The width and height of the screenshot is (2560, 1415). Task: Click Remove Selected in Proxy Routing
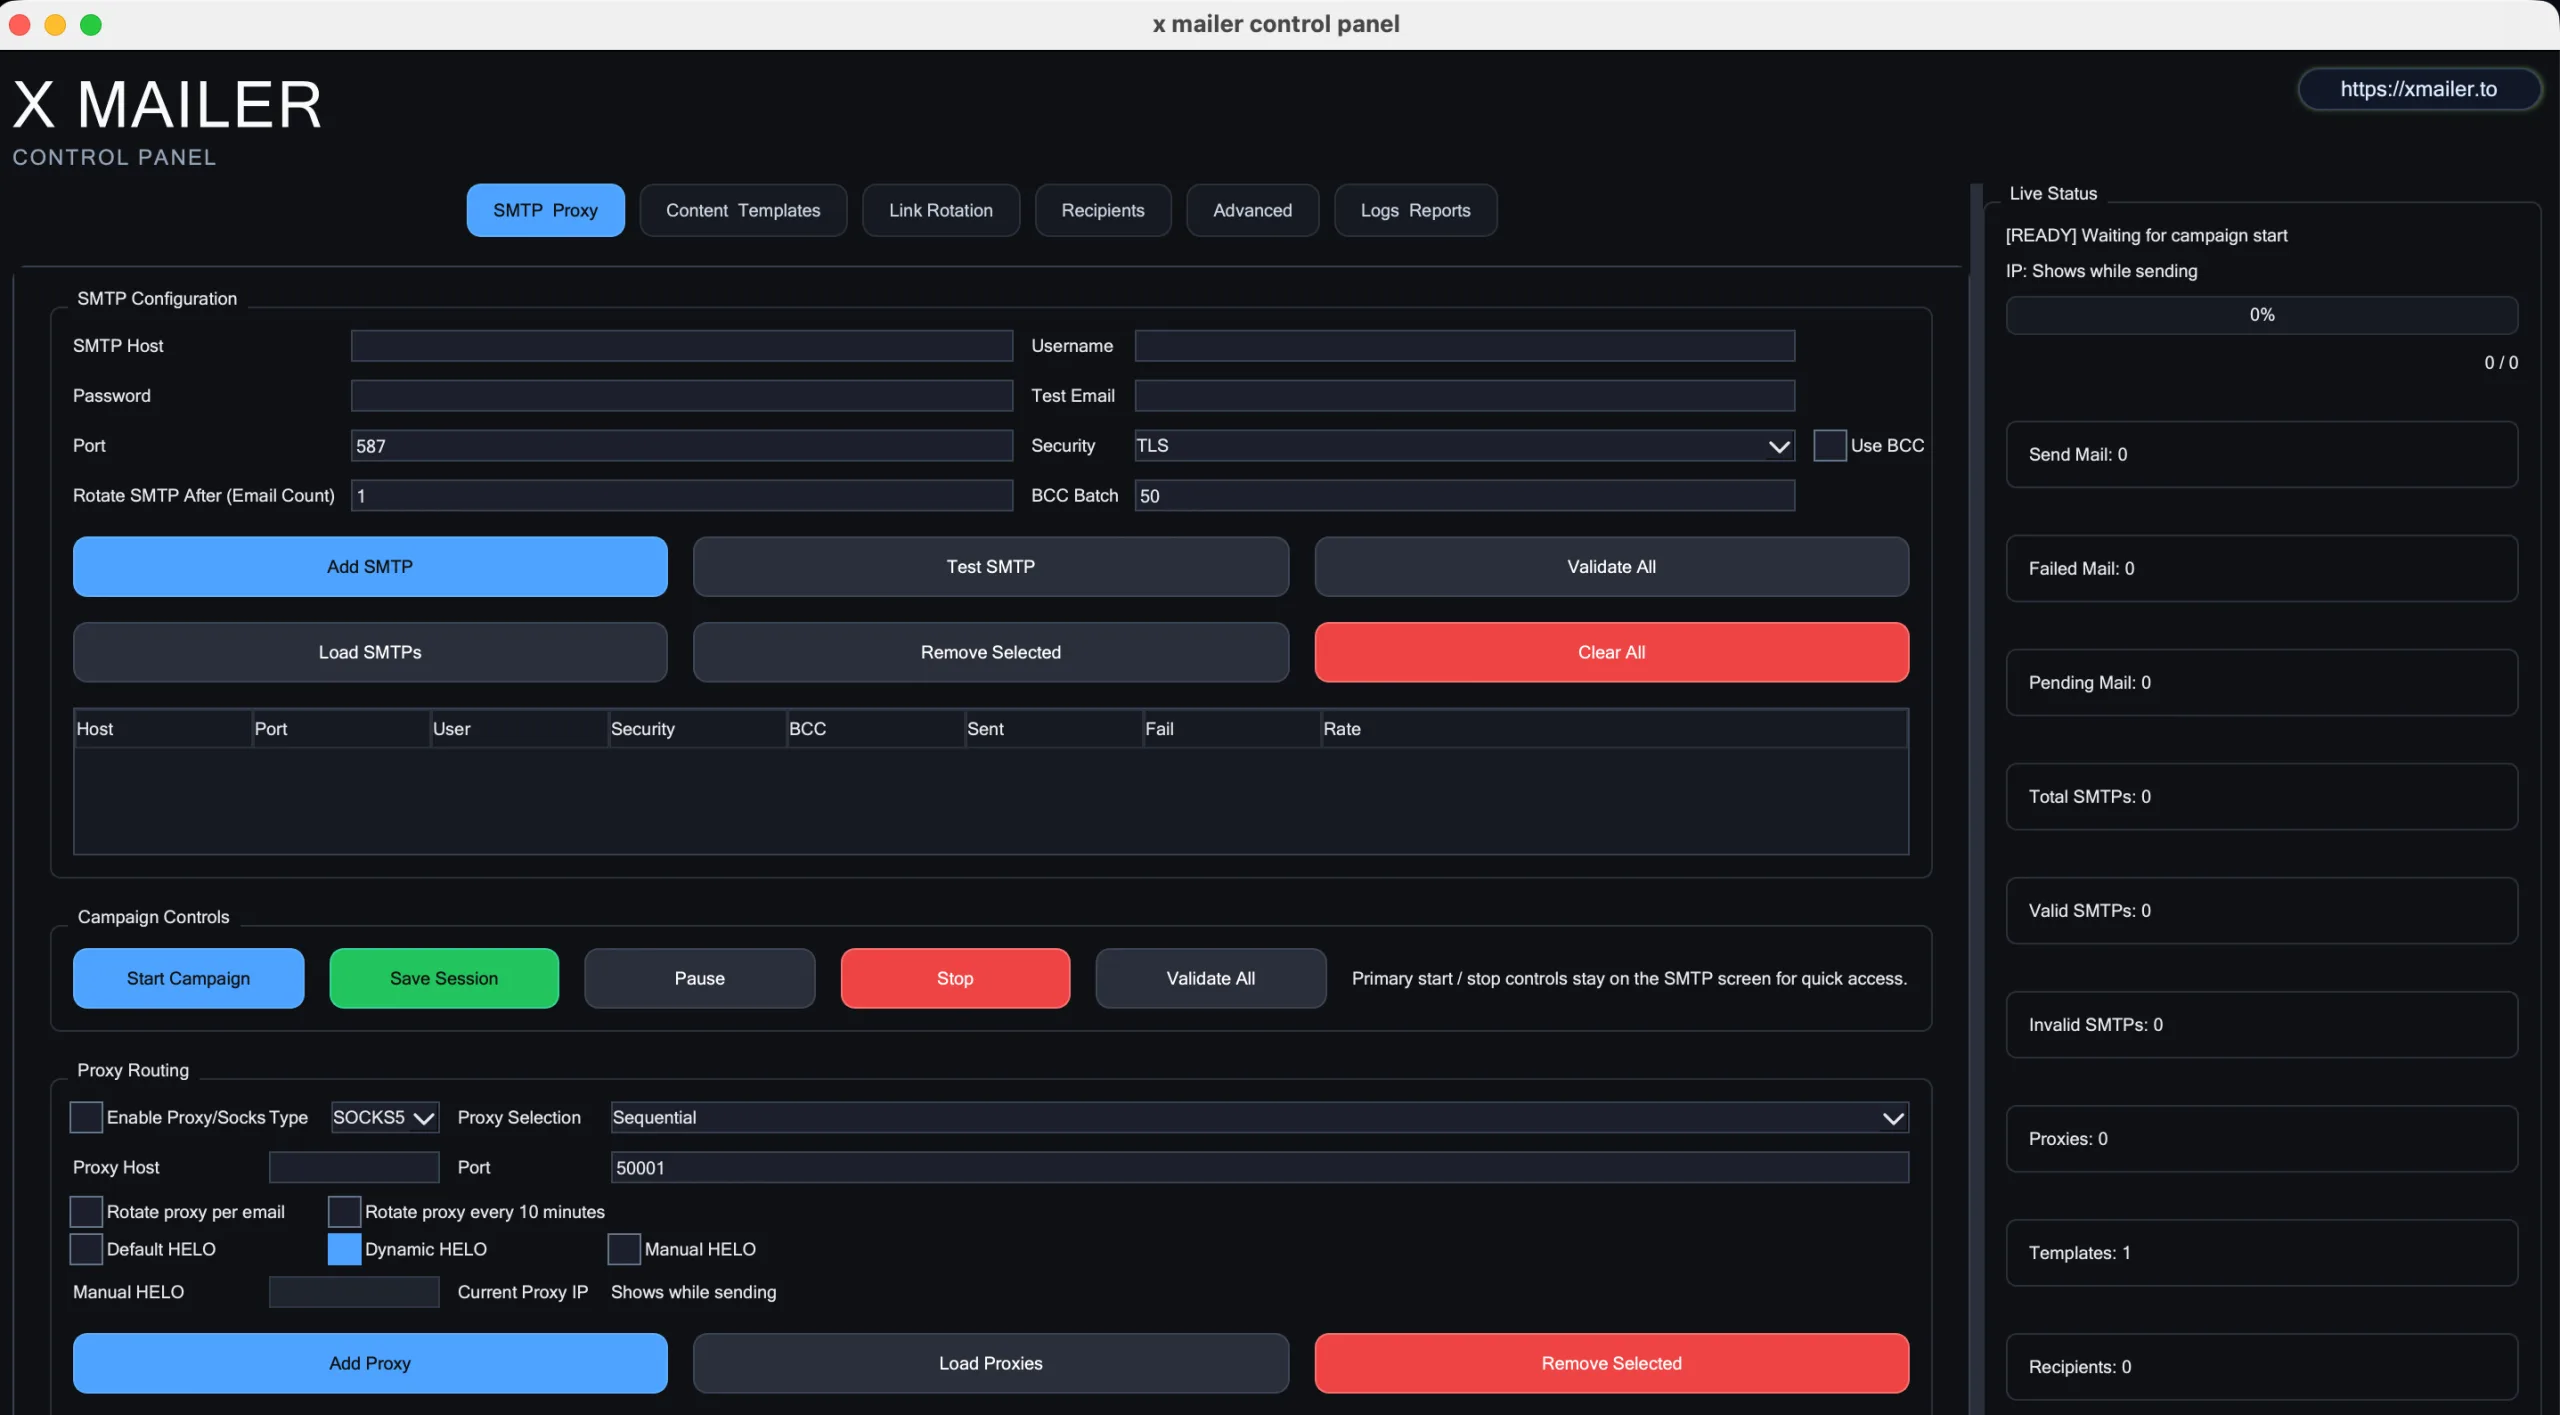point(1611,1364)
